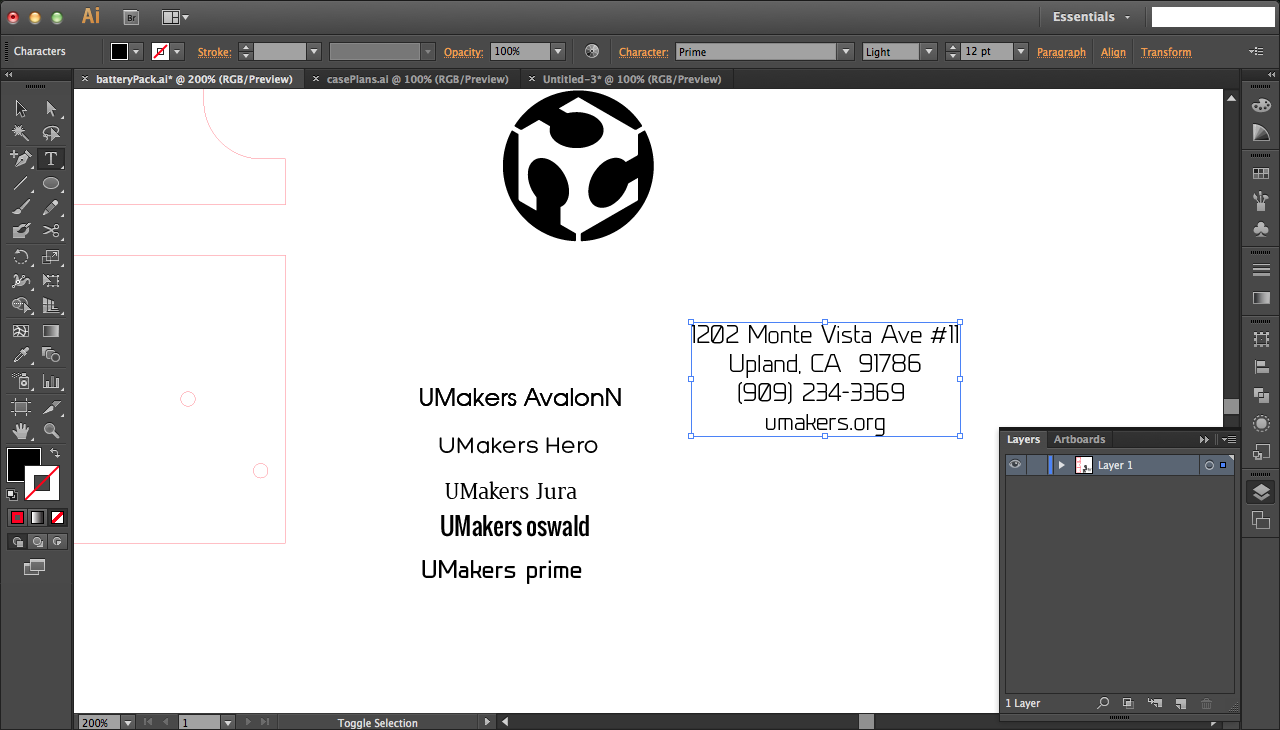Select the Direct Selection tool
Screen dimensions: 1280x730
[51, 109]
